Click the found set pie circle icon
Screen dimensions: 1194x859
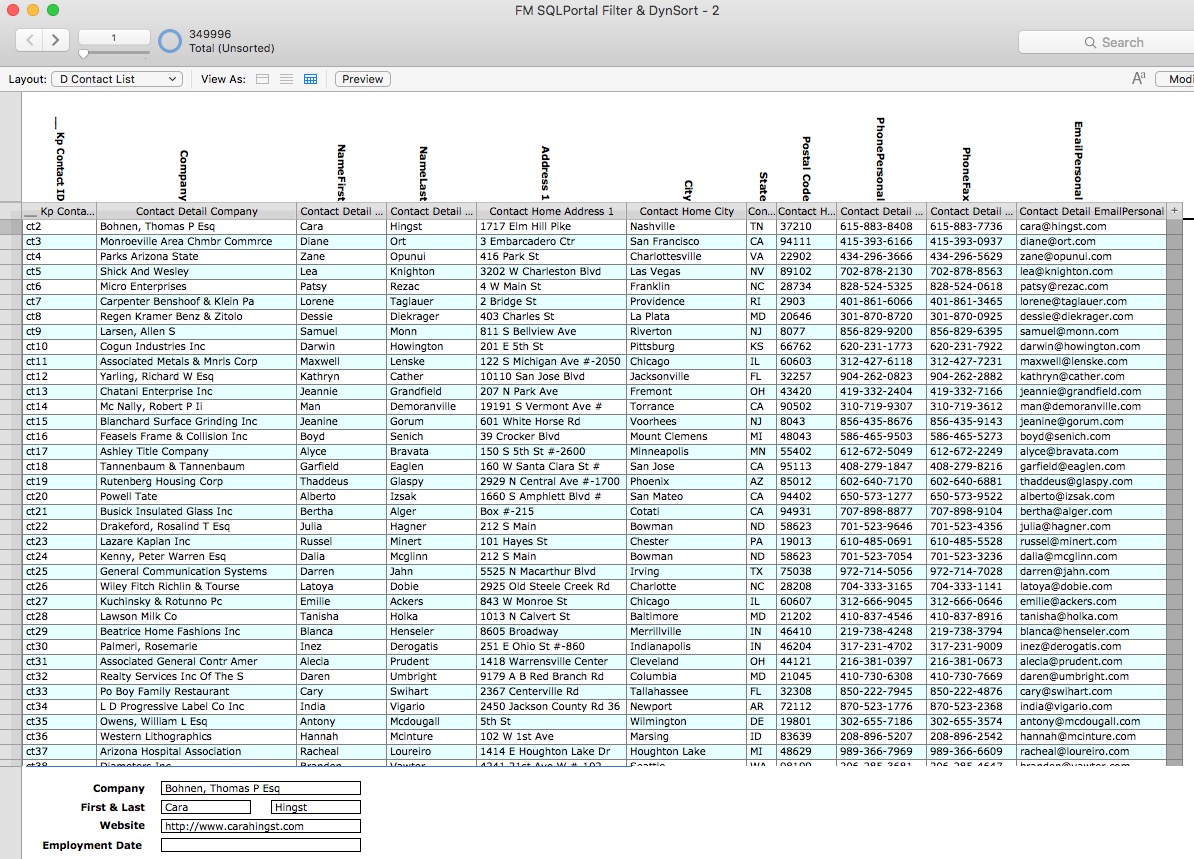tap(170, 41)
